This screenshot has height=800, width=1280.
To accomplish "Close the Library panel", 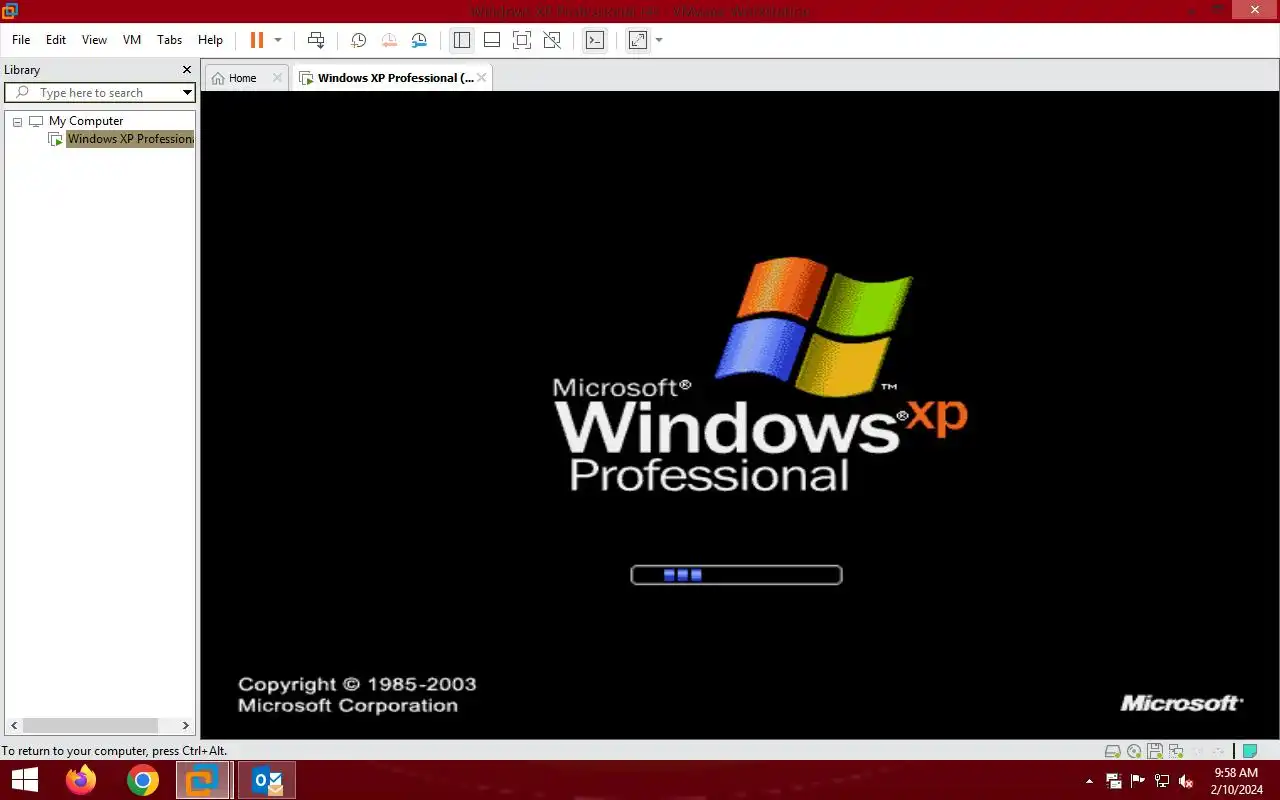I will pyautogui.click(x=186, y=70).
